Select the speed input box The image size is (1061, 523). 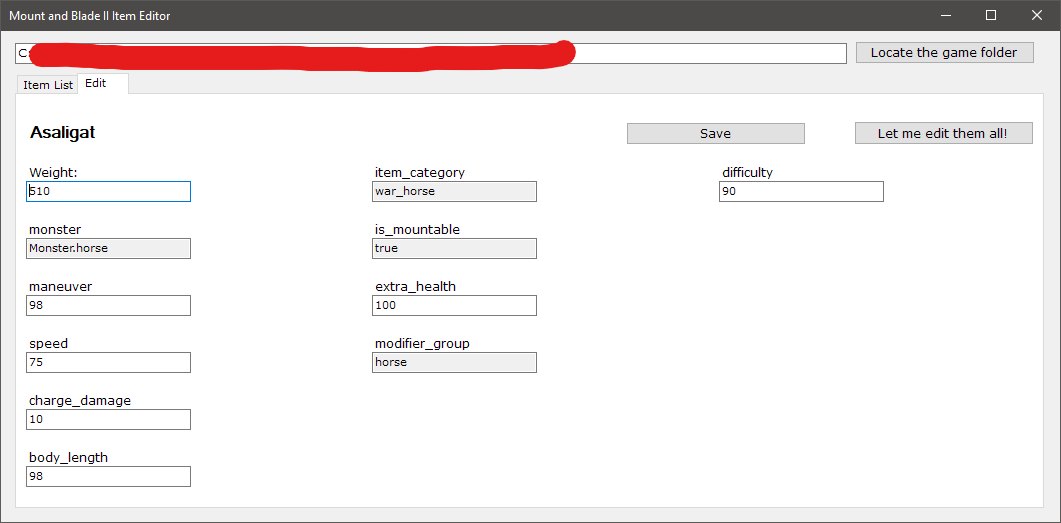109,362
